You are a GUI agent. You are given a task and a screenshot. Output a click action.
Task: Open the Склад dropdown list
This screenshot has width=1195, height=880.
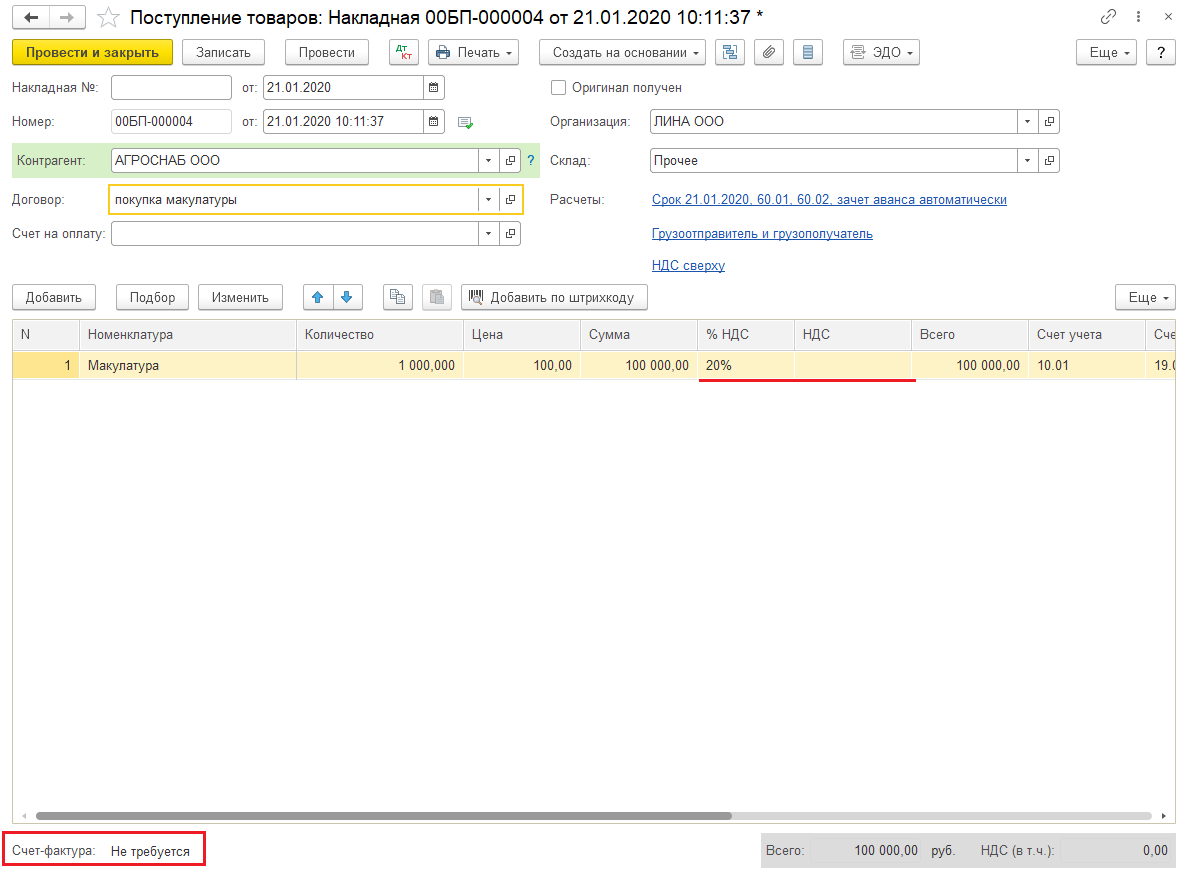[1028, 161]
